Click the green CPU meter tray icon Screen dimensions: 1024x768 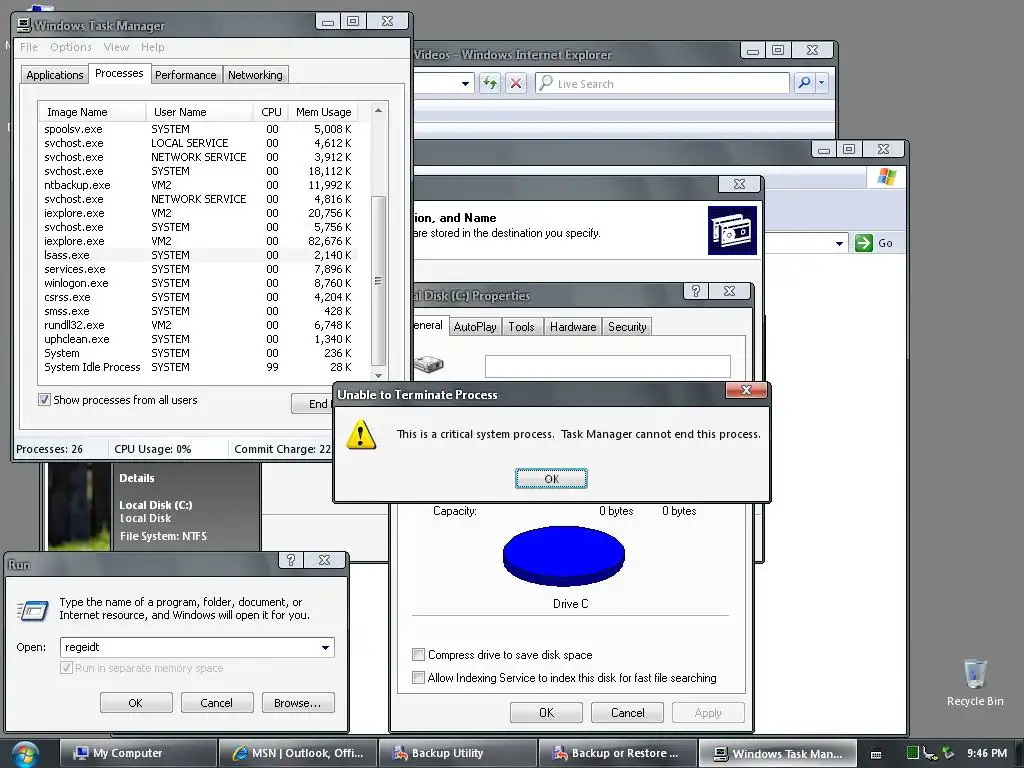(x=912, y=753)
